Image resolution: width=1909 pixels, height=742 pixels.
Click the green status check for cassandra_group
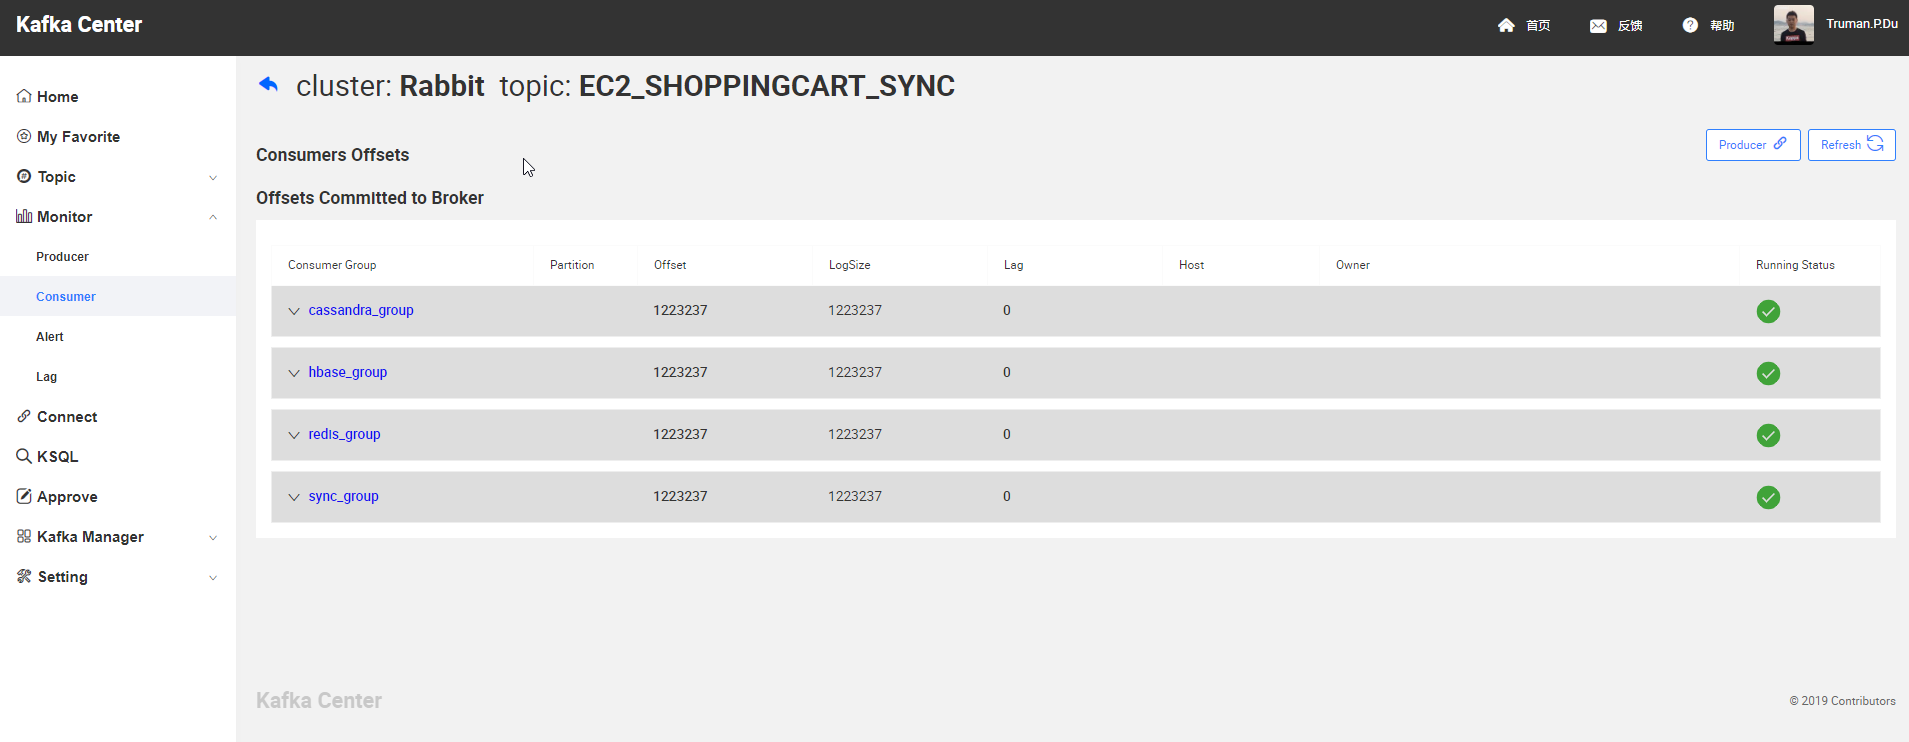tap(1768, 311)
